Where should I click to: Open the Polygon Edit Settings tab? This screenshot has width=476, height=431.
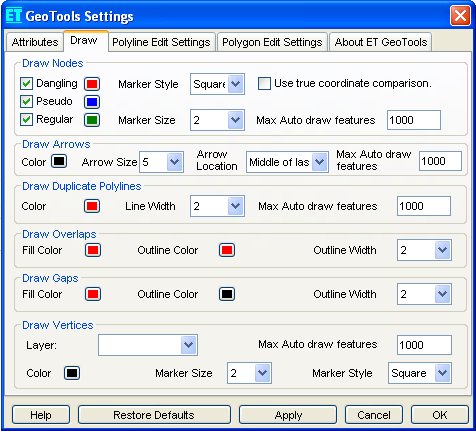(272, 42)
